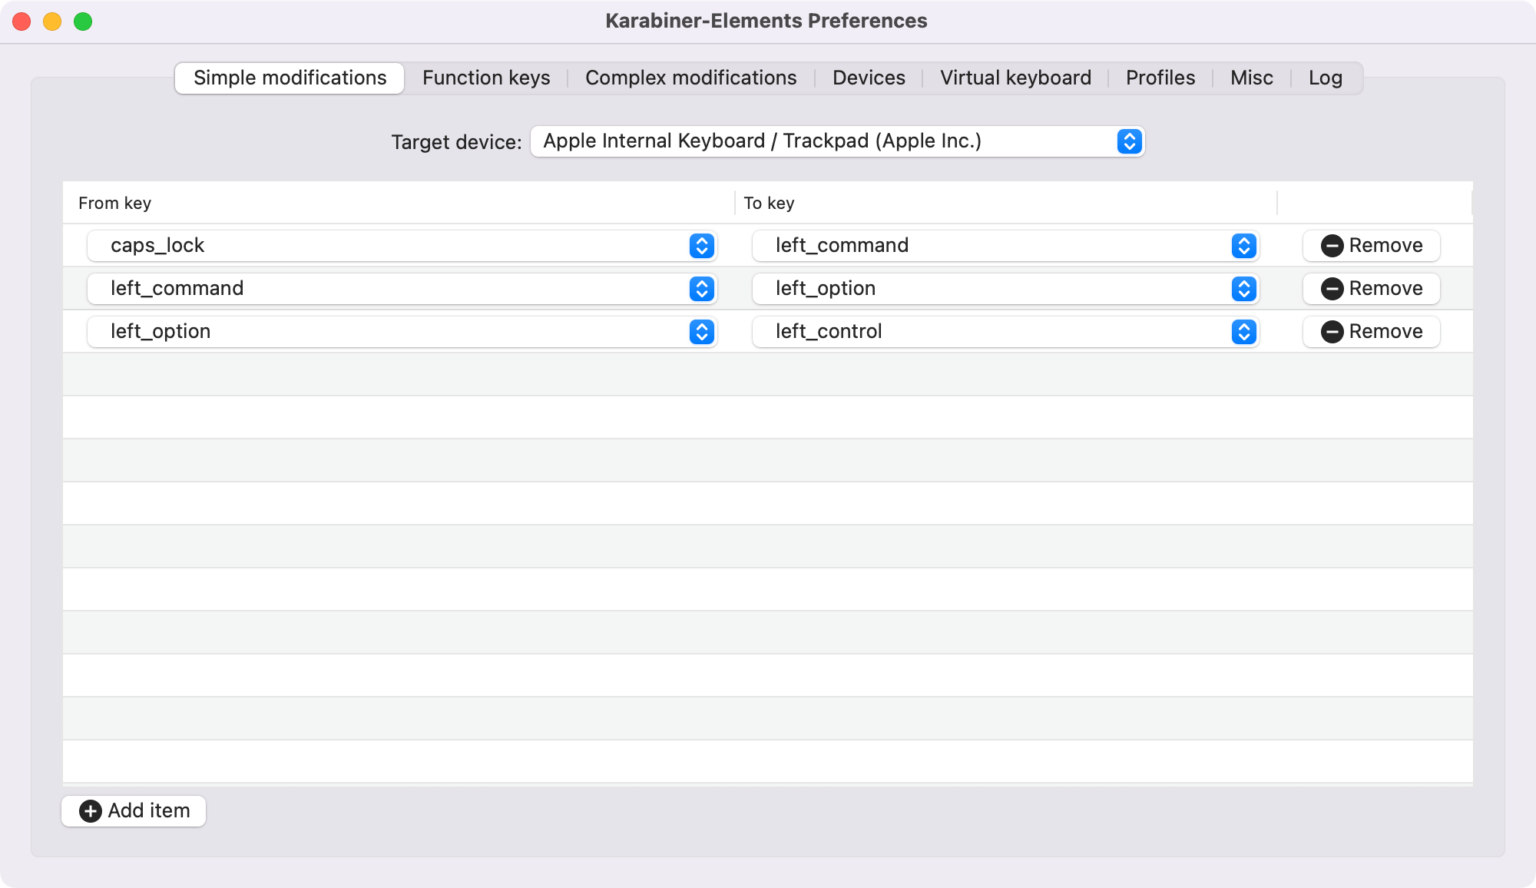Switch to the Misc tab

tap(1251, 78)
